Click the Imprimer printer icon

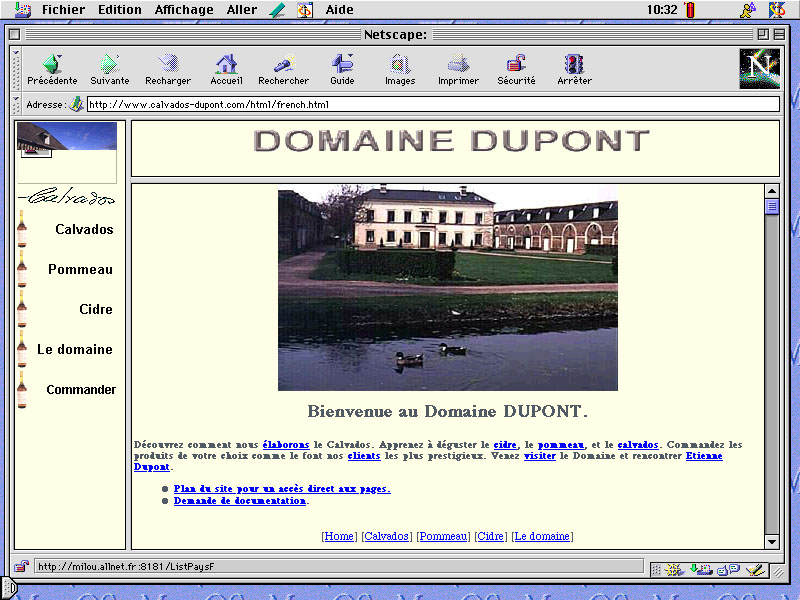click(x=458, y=64)
